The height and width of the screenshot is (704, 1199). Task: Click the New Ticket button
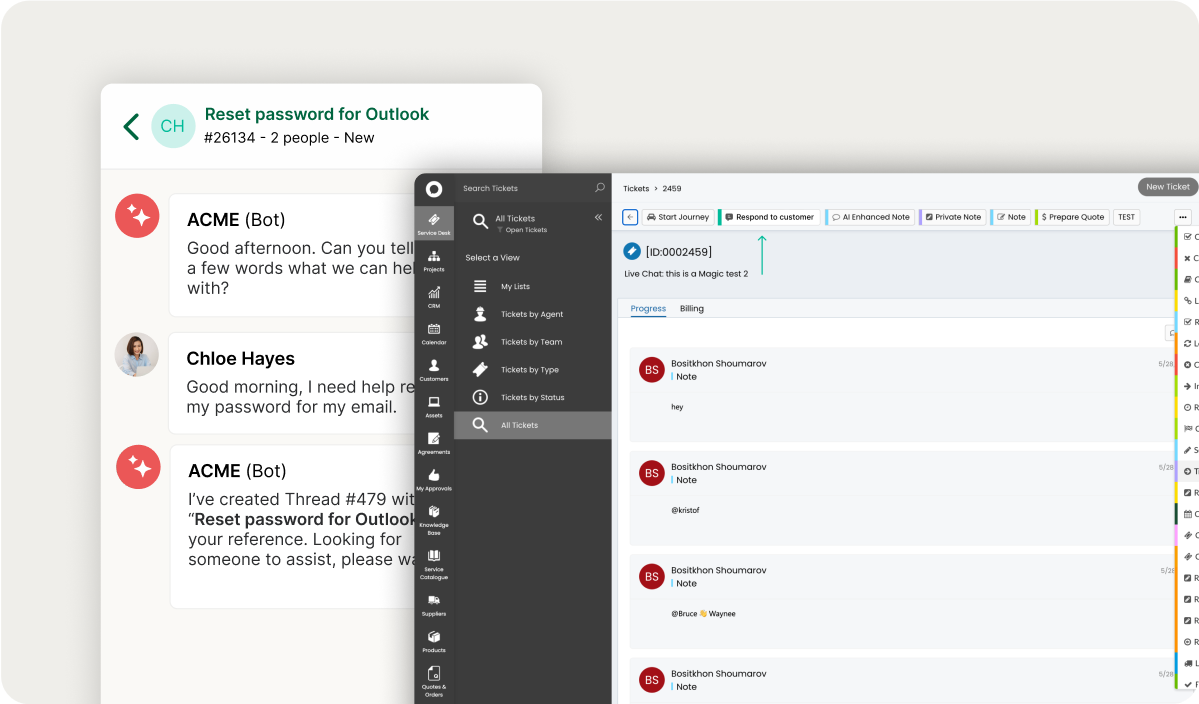1167,187
